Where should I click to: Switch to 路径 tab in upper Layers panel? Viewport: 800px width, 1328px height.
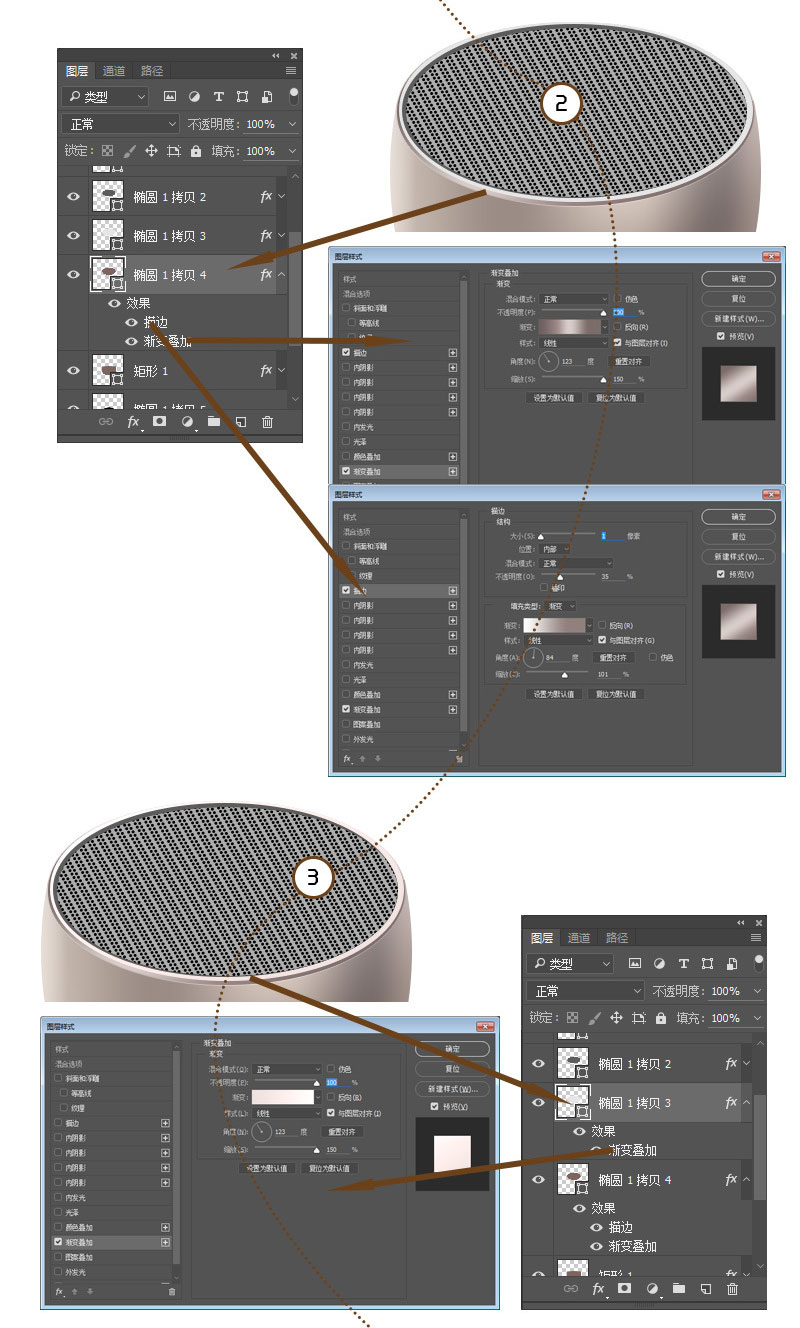coord(152,71)
